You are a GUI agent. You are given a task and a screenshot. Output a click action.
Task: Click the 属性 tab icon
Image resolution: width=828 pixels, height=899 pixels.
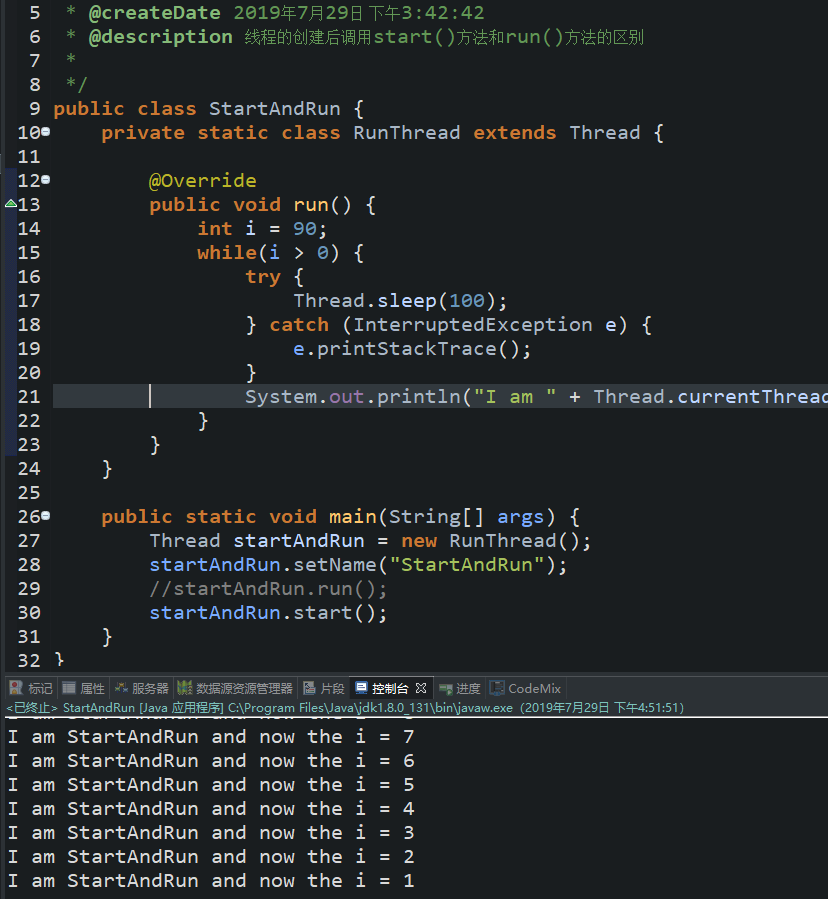point(69,688)
